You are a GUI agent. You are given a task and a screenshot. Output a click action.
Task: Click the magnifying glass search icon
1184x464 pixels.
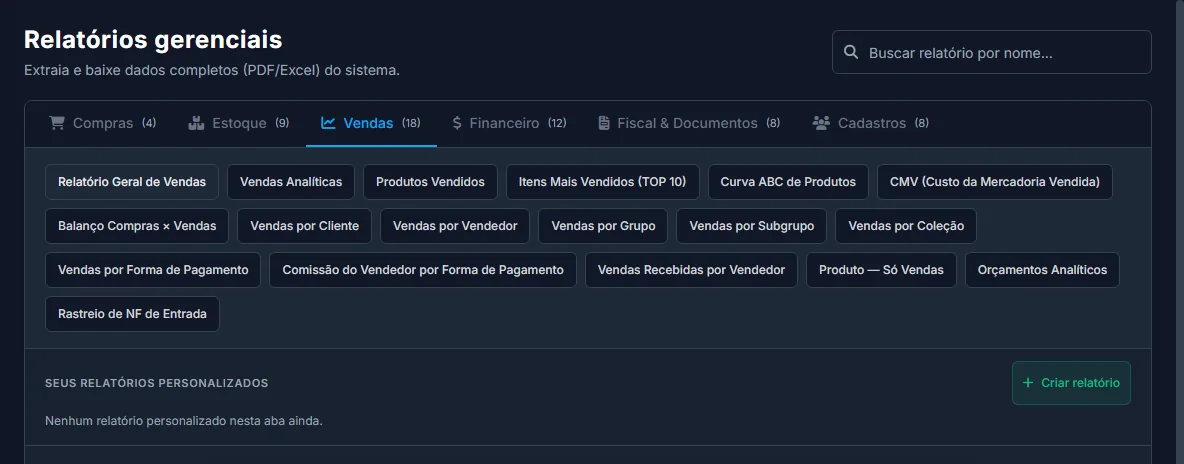pyautogui.click(x=851, y=53)
